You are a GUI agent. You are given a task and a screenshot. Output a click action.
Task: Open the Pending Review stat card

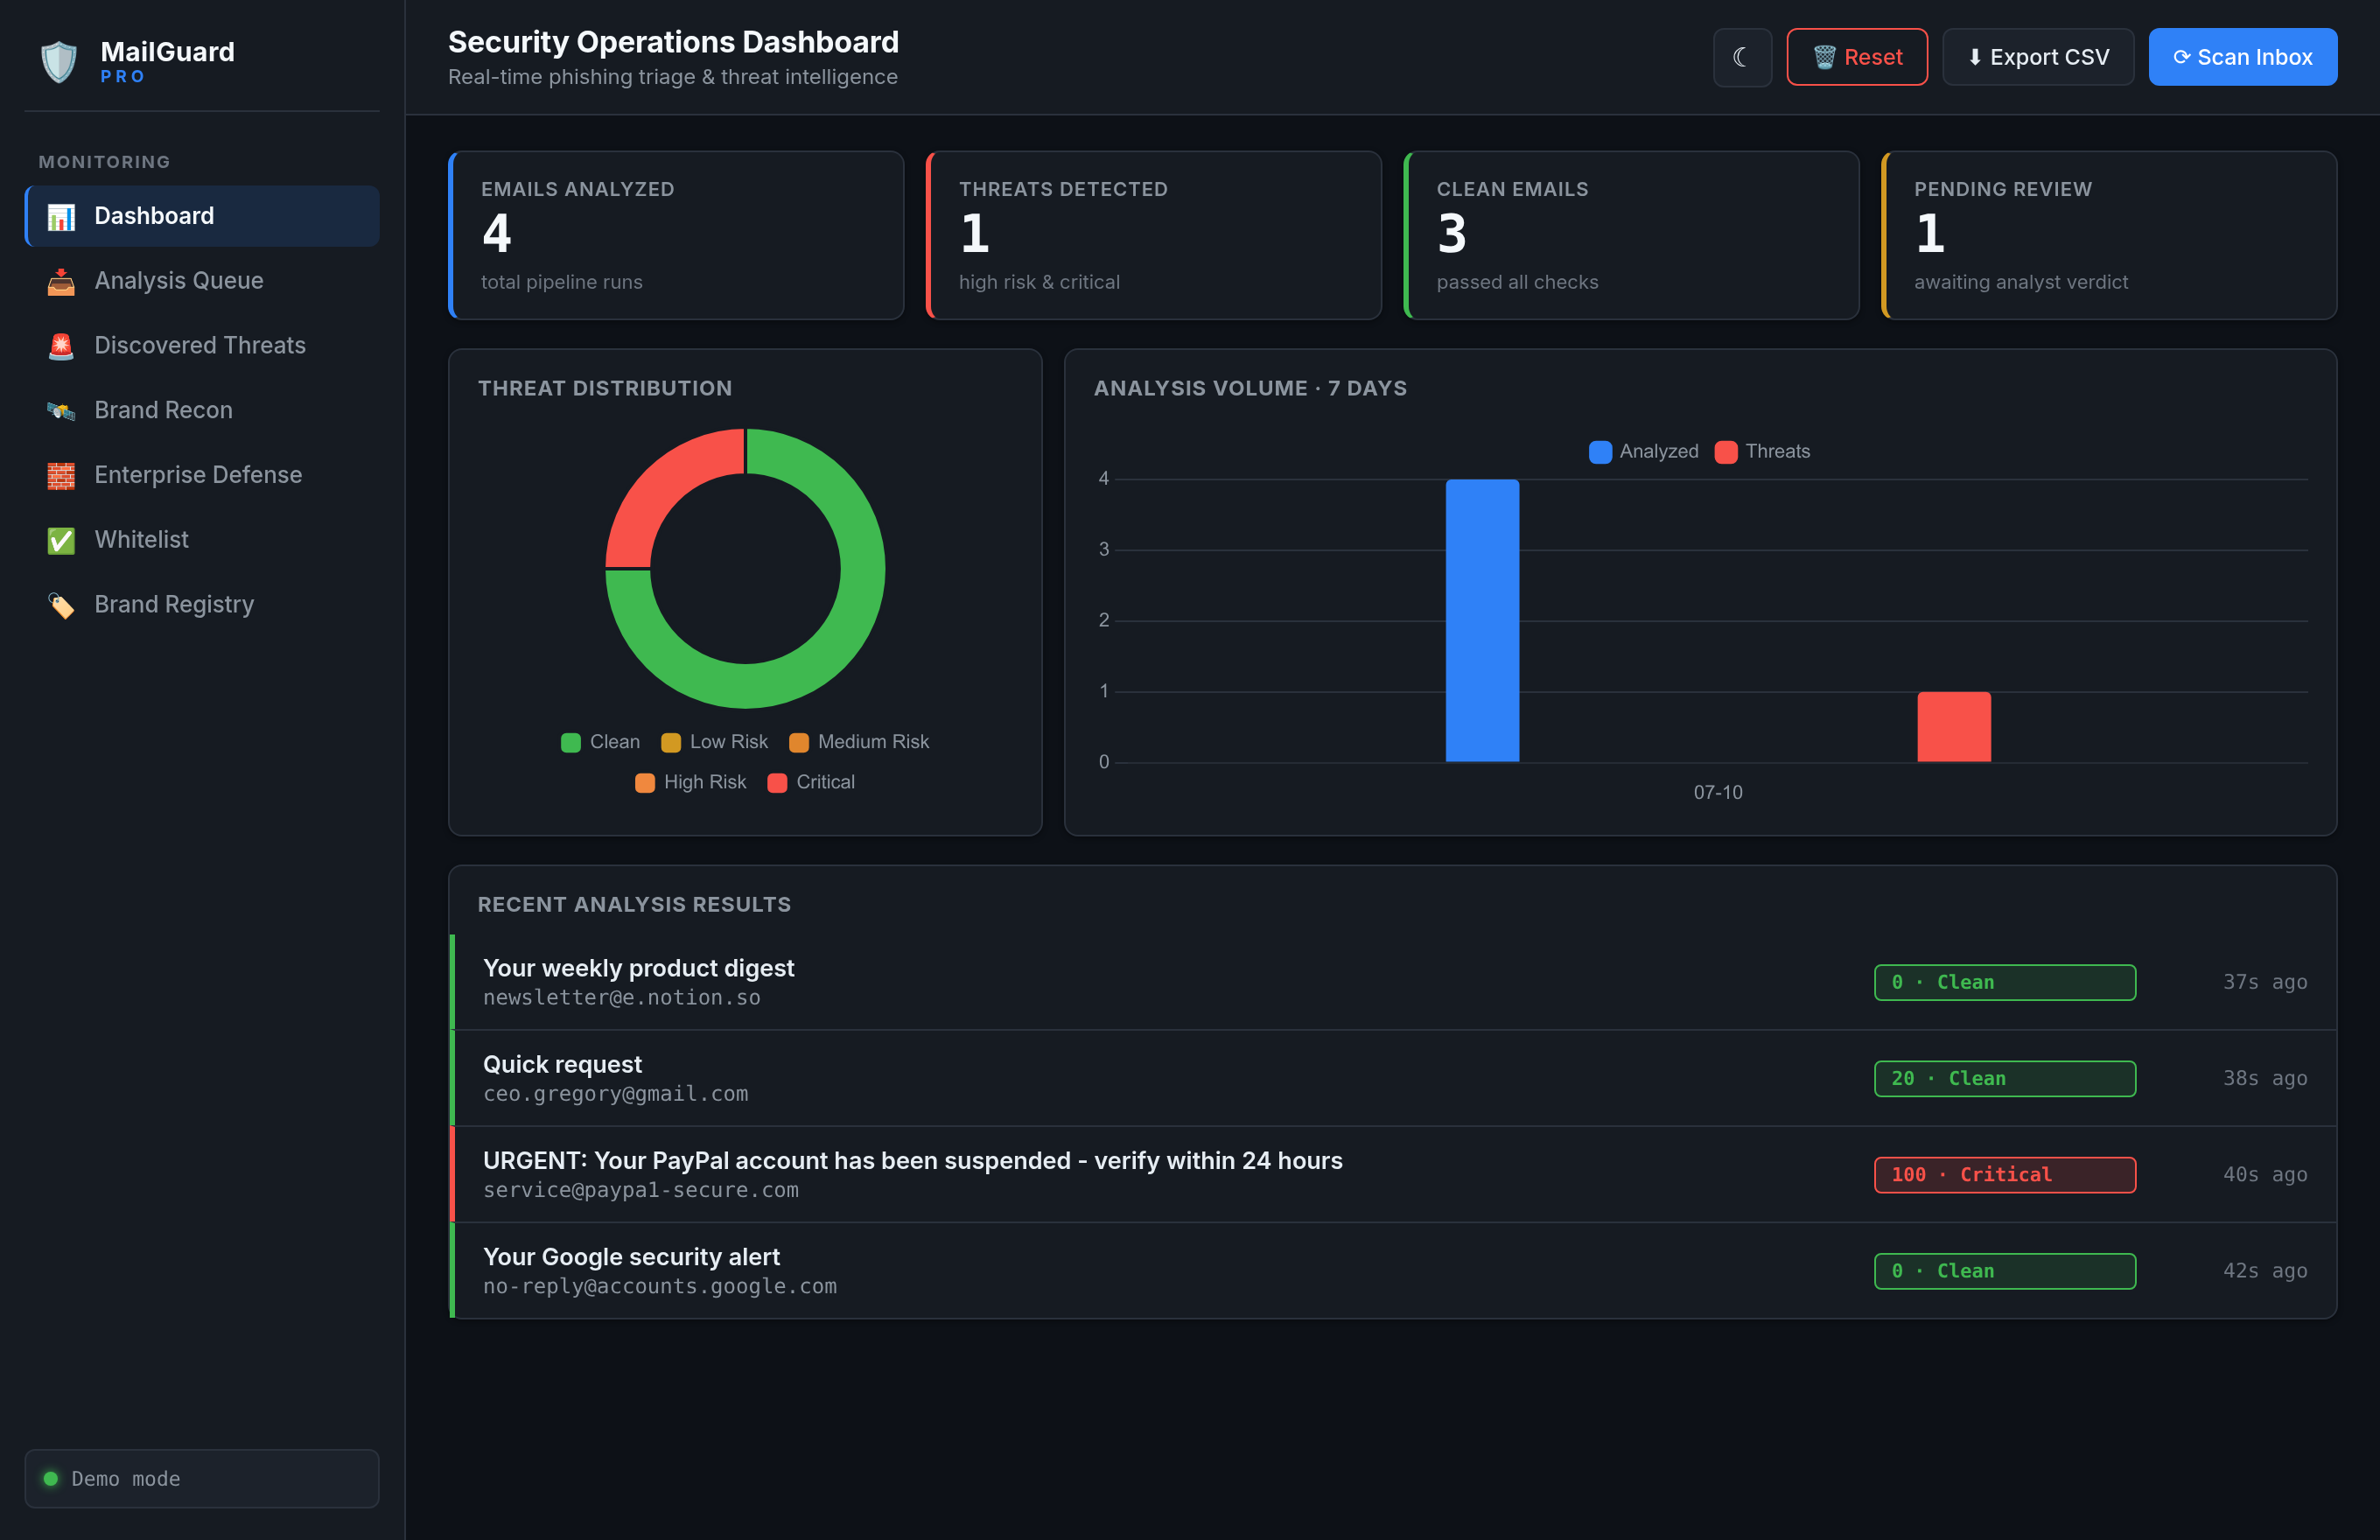2109,235
